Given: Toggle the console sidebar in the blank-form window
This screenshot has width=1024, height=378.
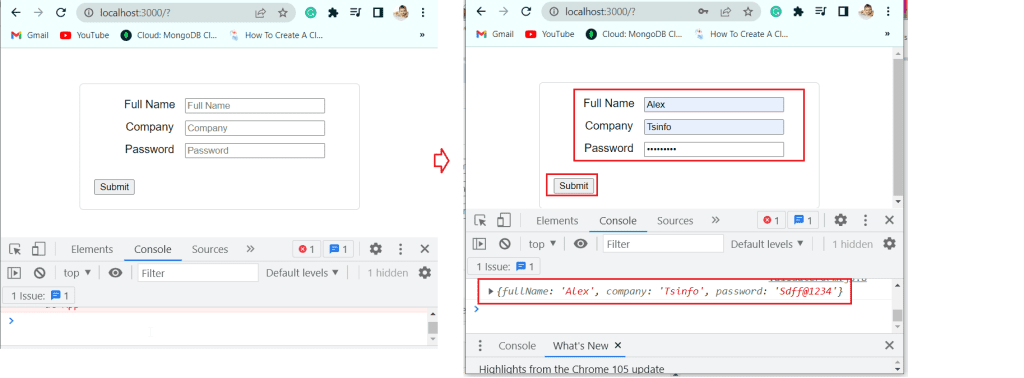Looking at the screenshot, I should pos(14,273).
